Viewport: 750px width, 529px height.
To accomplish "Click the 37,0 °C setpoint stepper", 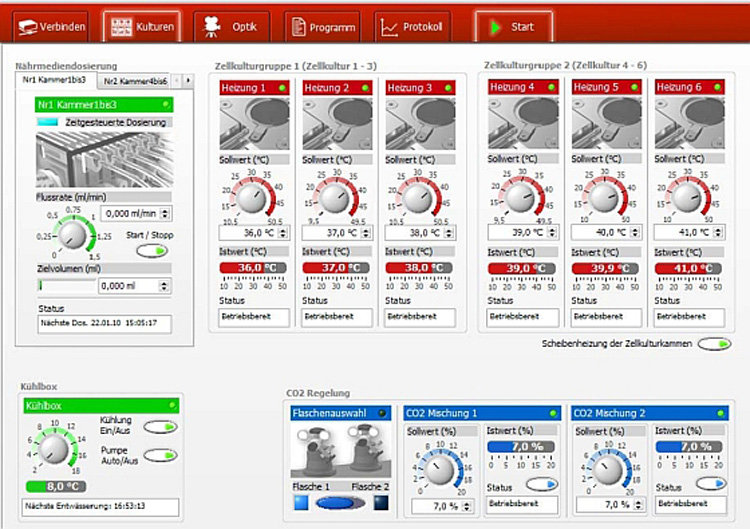I will tap(366, 233).
